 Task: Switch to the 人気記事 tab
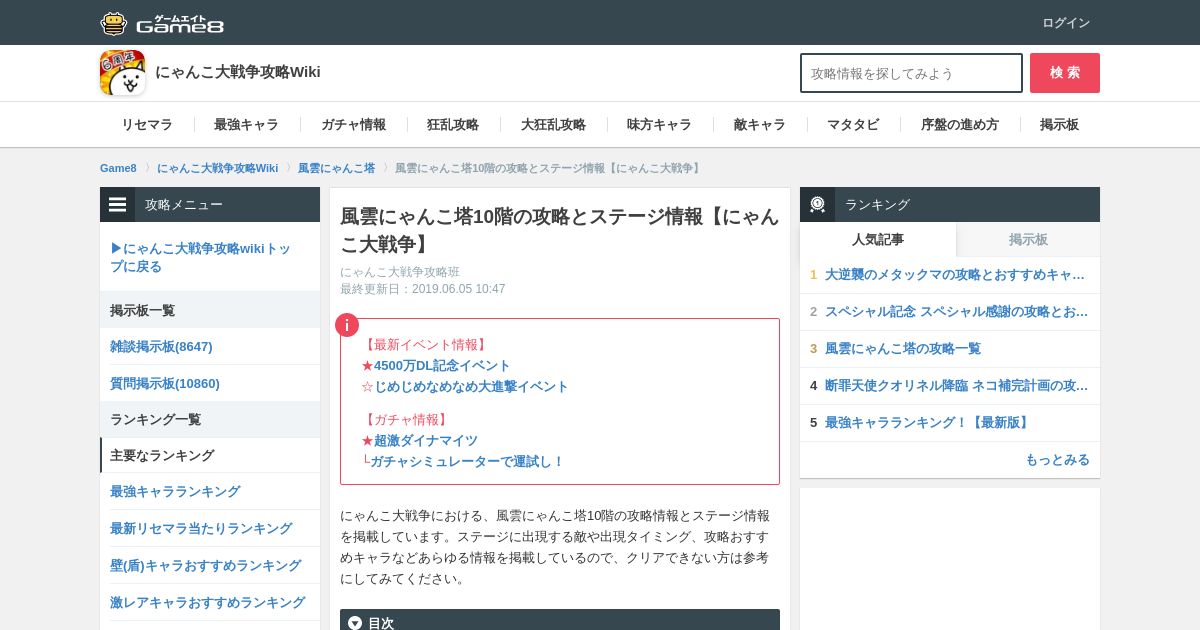tap(878, 239)
